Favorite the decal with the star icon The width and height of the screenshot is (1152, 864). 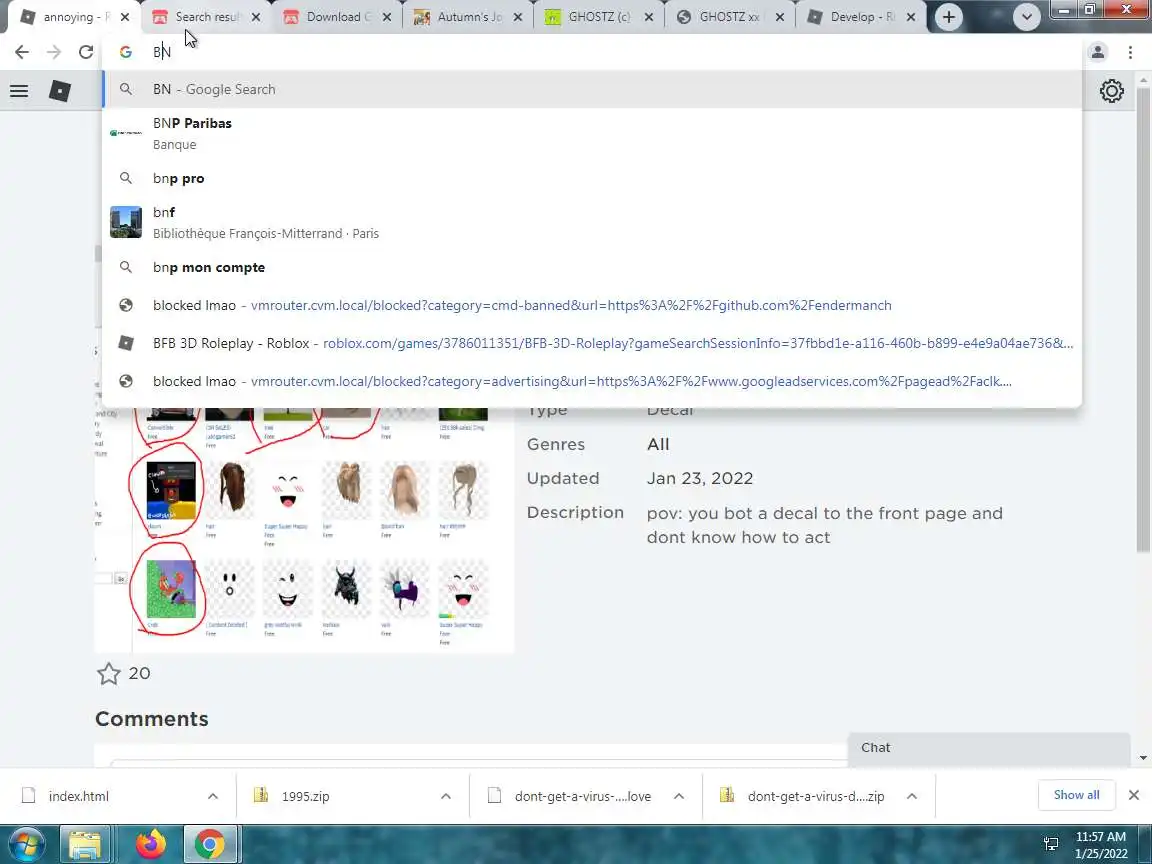(109, 673)
